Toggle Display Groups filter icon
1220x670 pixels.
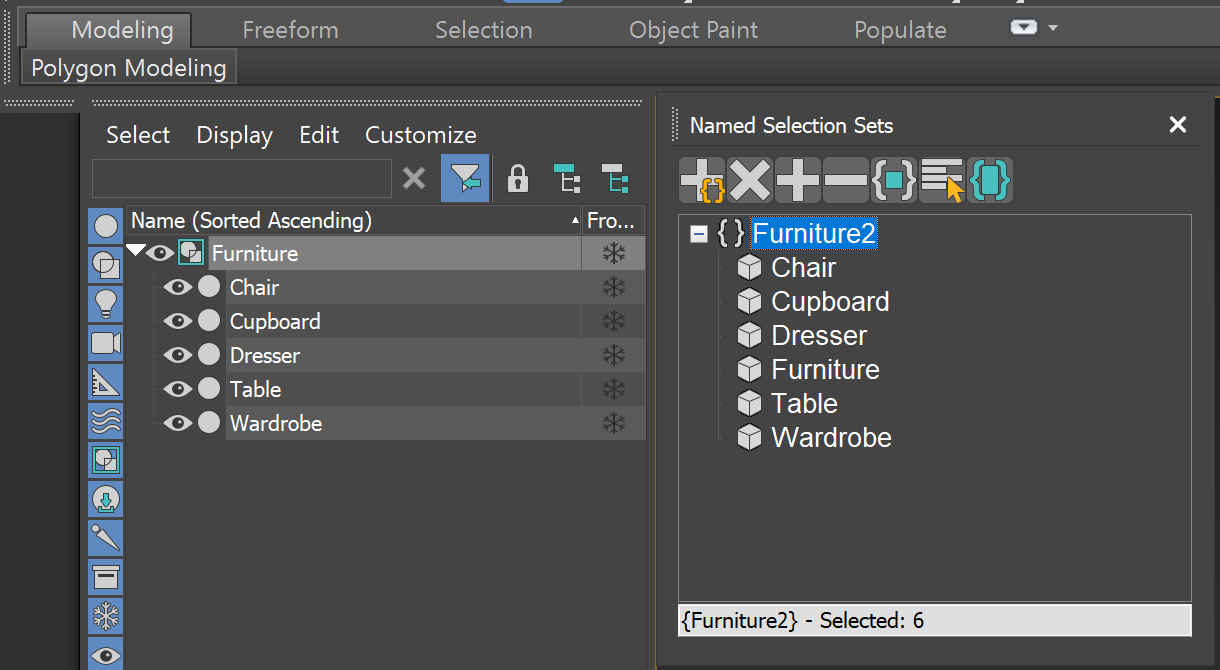coord(106,460)
